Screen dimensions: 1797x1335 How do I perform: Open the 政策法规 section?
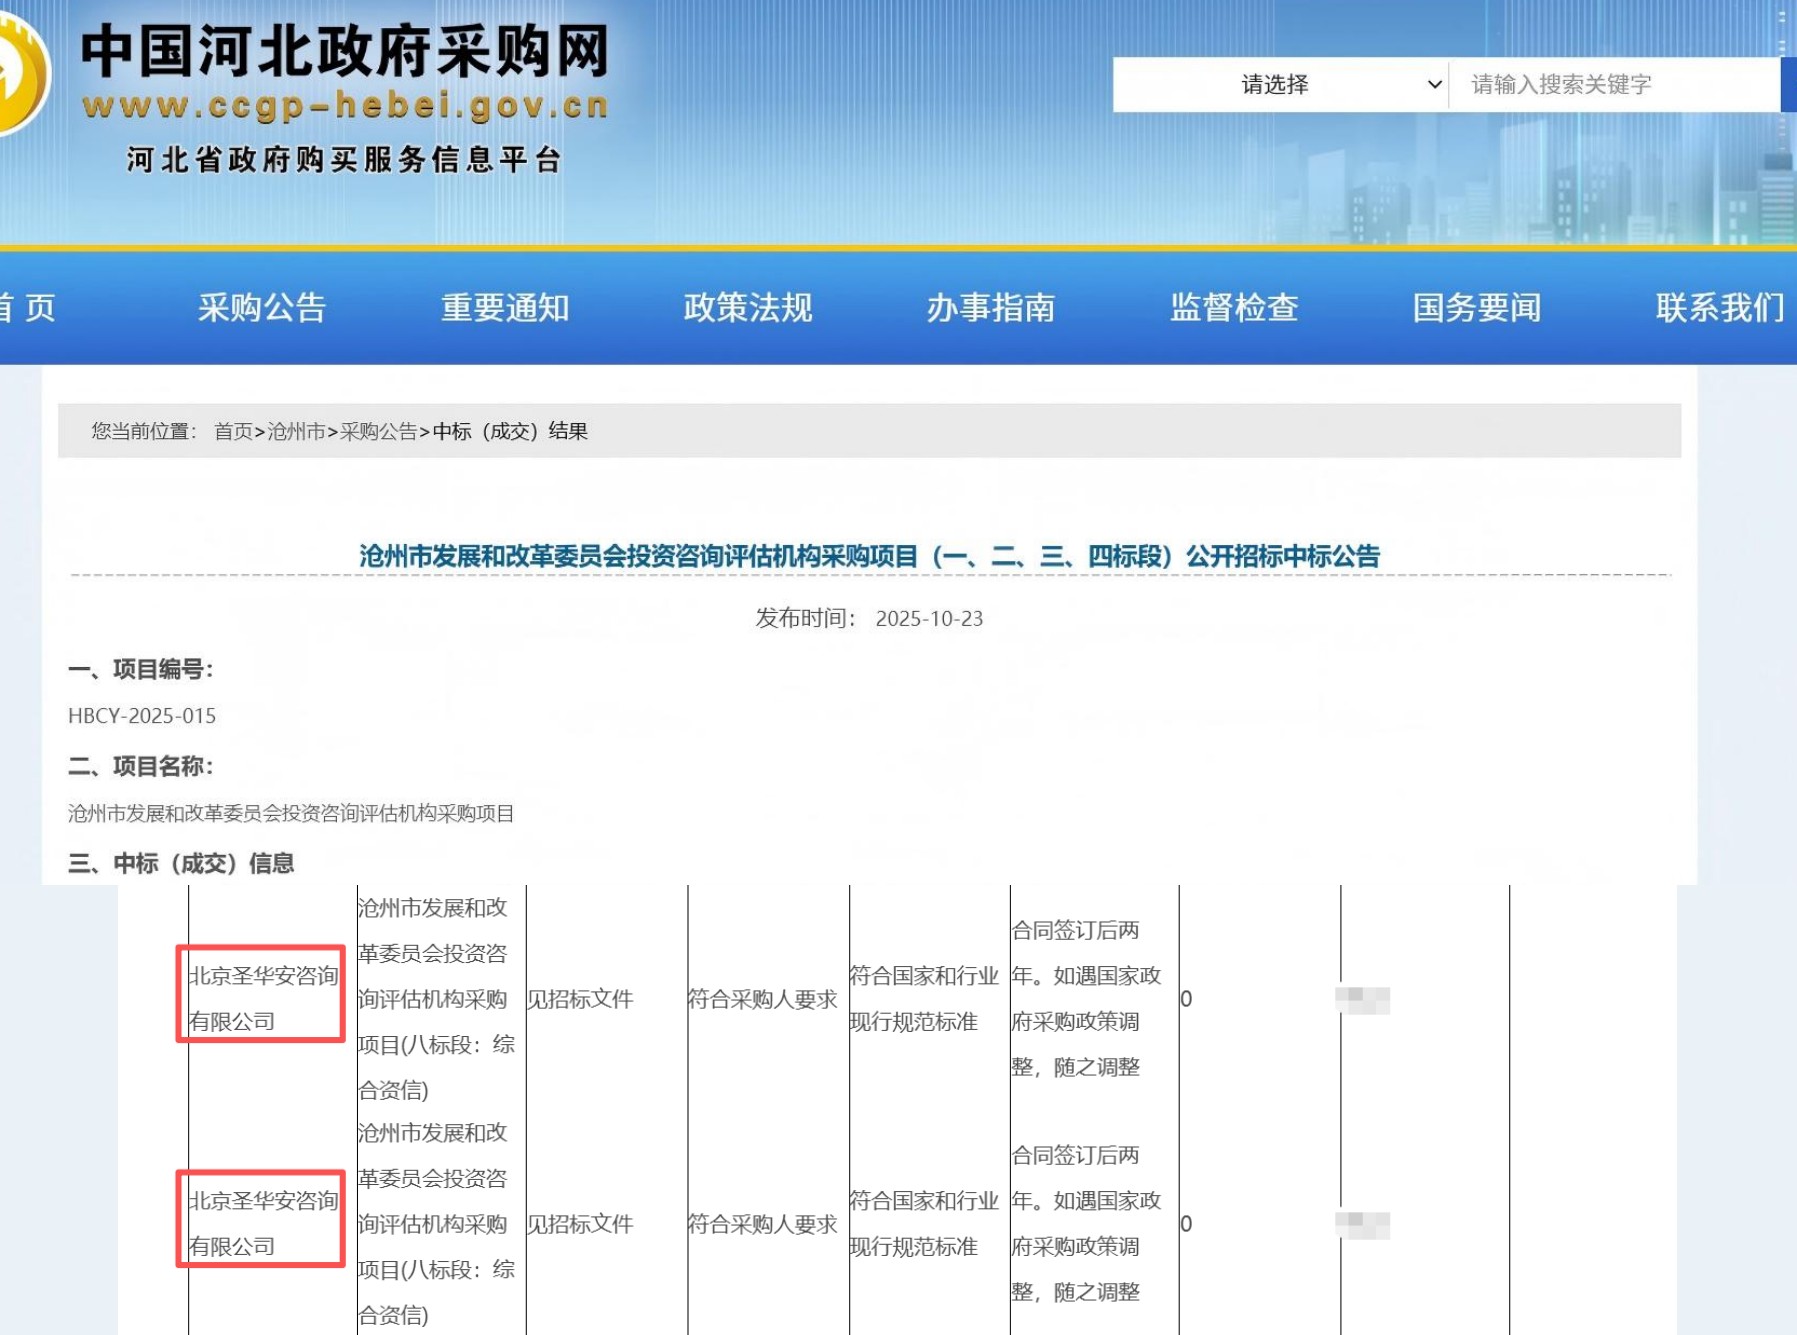pyautogui.click(x=748, y=308)
